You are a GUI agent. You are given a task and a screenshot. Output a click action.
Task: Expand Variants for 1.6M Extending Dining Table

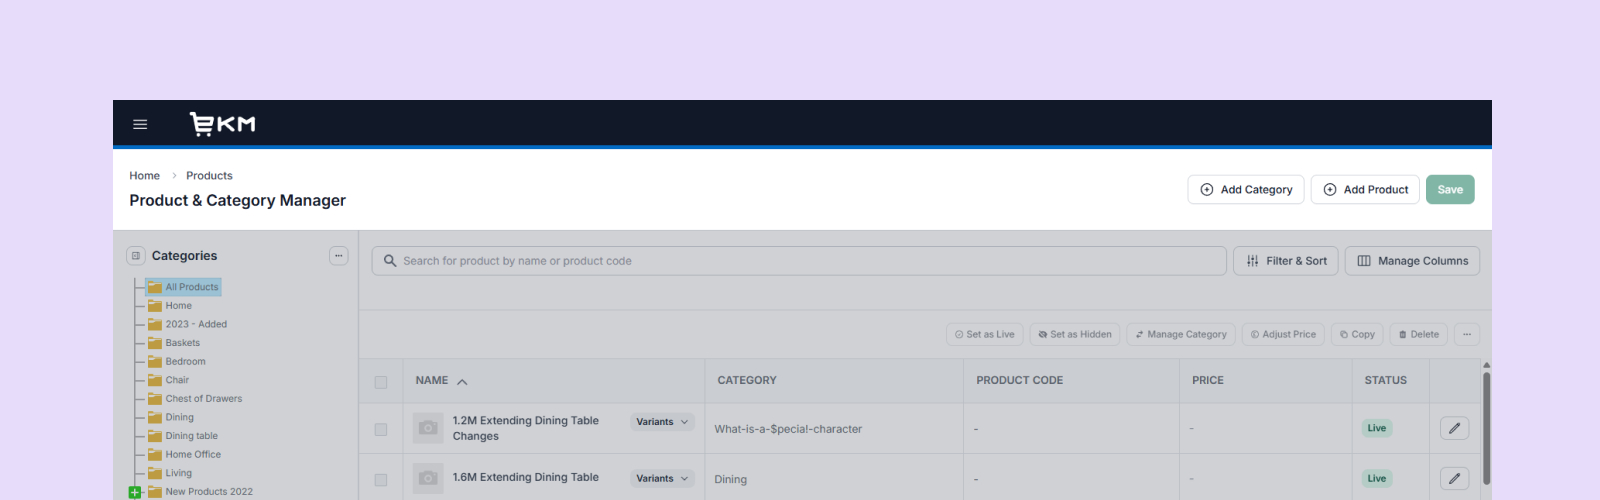[662, 479]
